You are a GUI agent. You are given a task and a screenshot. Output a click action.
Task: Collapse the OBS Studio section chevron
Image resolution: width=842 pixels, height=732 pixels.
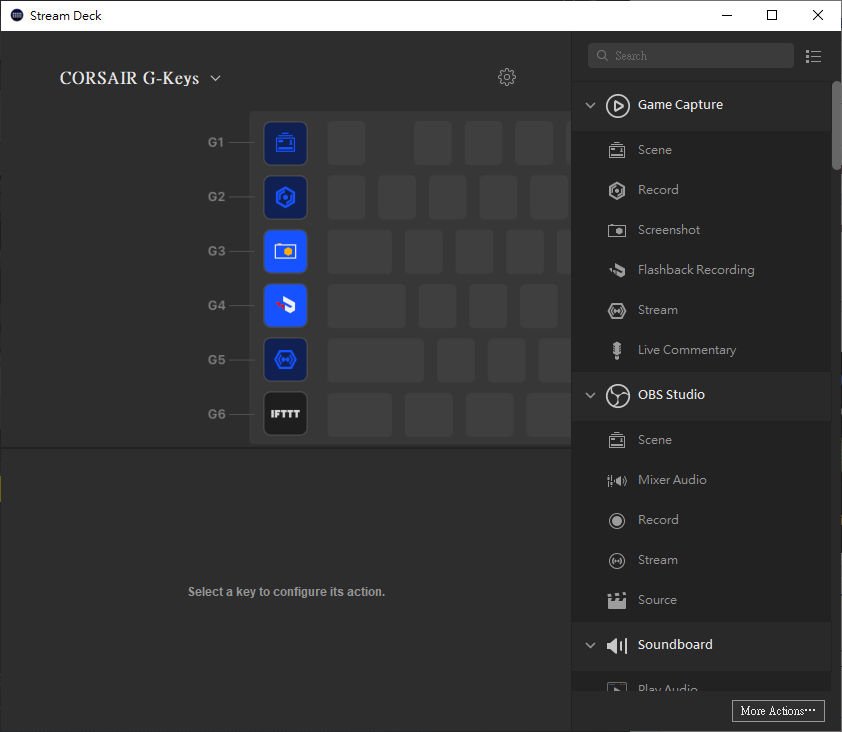pyautogui.click(x=590, y=395)
